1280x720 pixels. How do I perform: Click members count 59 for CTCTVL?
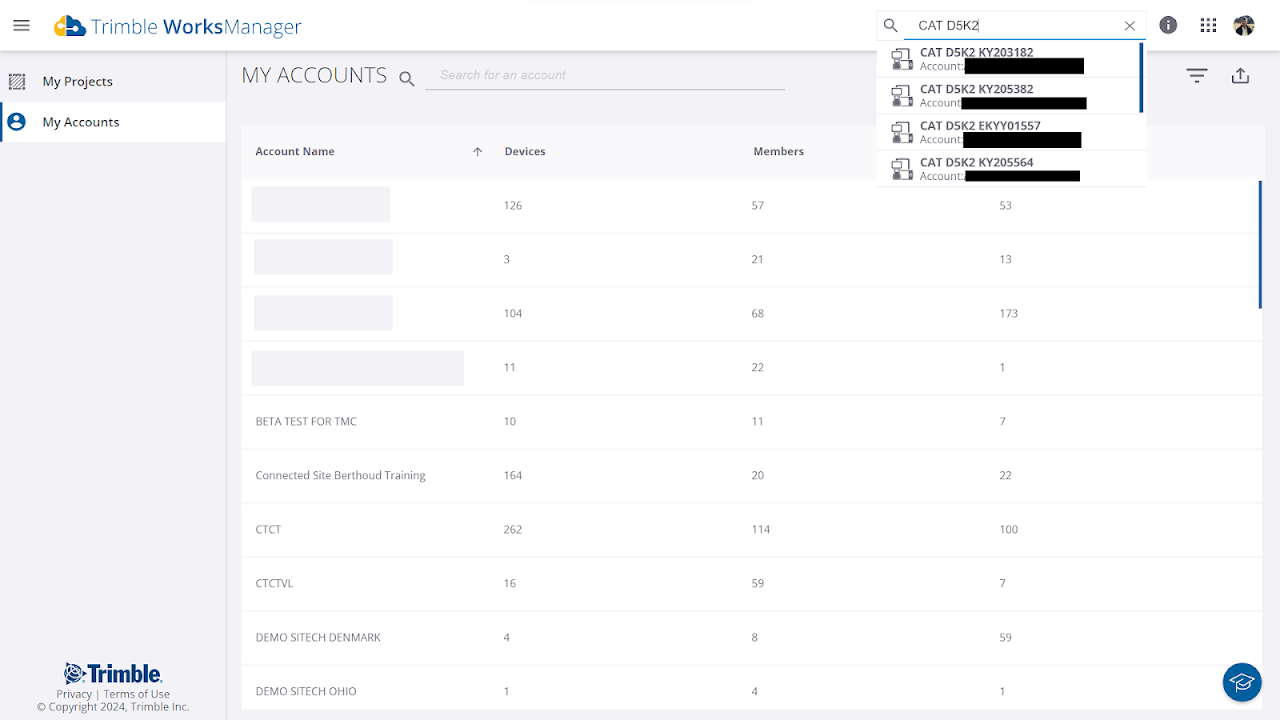click(x=758, y=584)
